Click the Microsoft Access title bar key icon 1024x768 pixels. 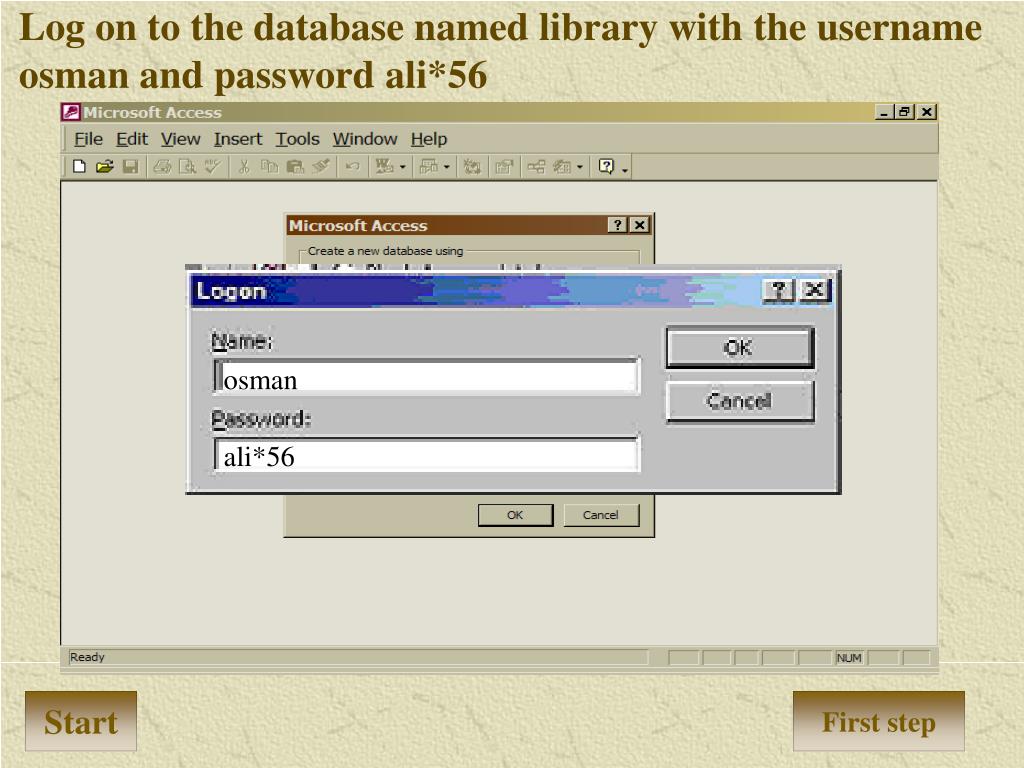[x=71, y=112]
